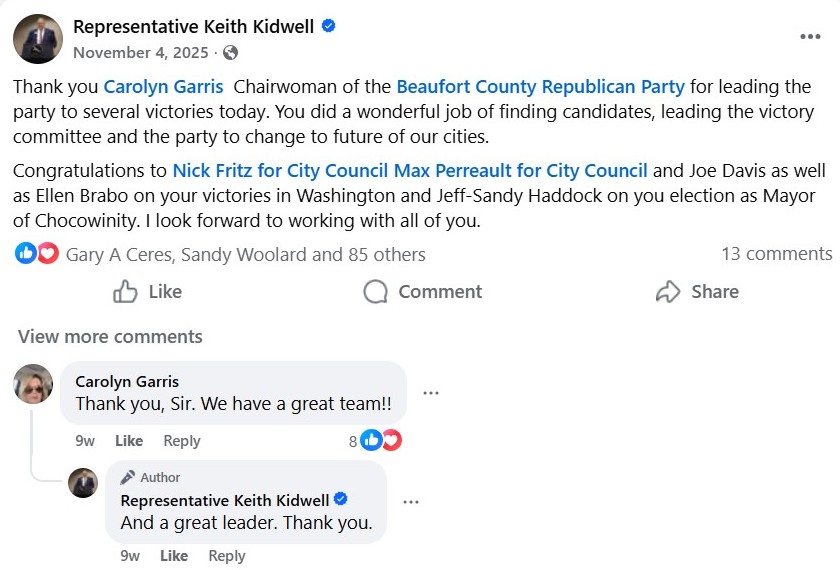Viewport: 840px width, 570px height.
Task: Open Keith Kidwell's profile picture at post top
Action: 38,39
